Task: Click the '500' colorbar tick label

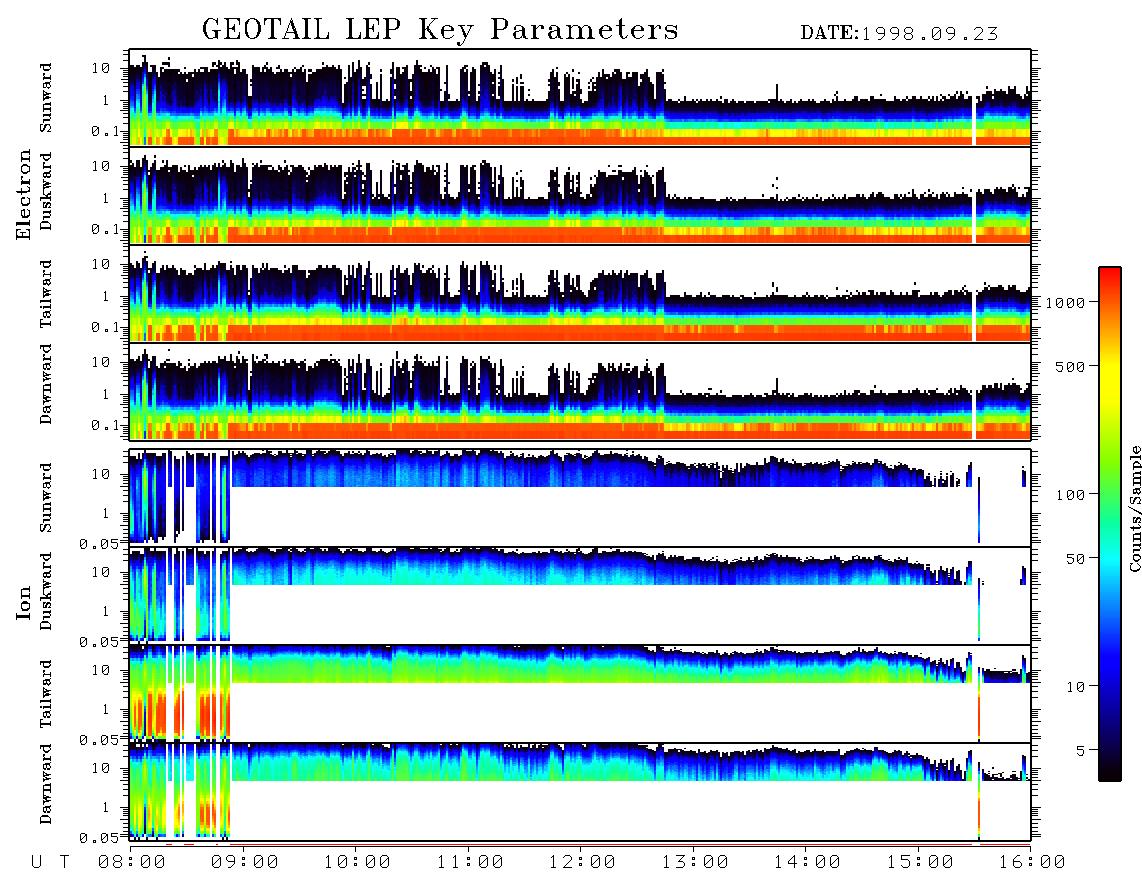Action: [x=1071, y=366]
